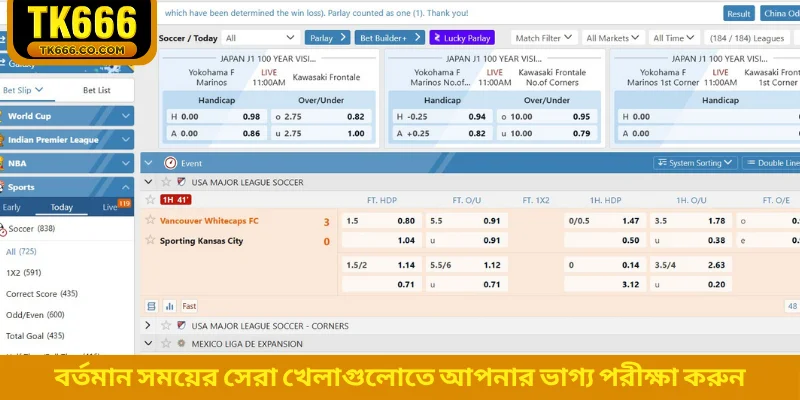The height and width of the screenshot is (400, 800).
Task: Open the Double Line dropdown
Action: [x=771, y=163]
